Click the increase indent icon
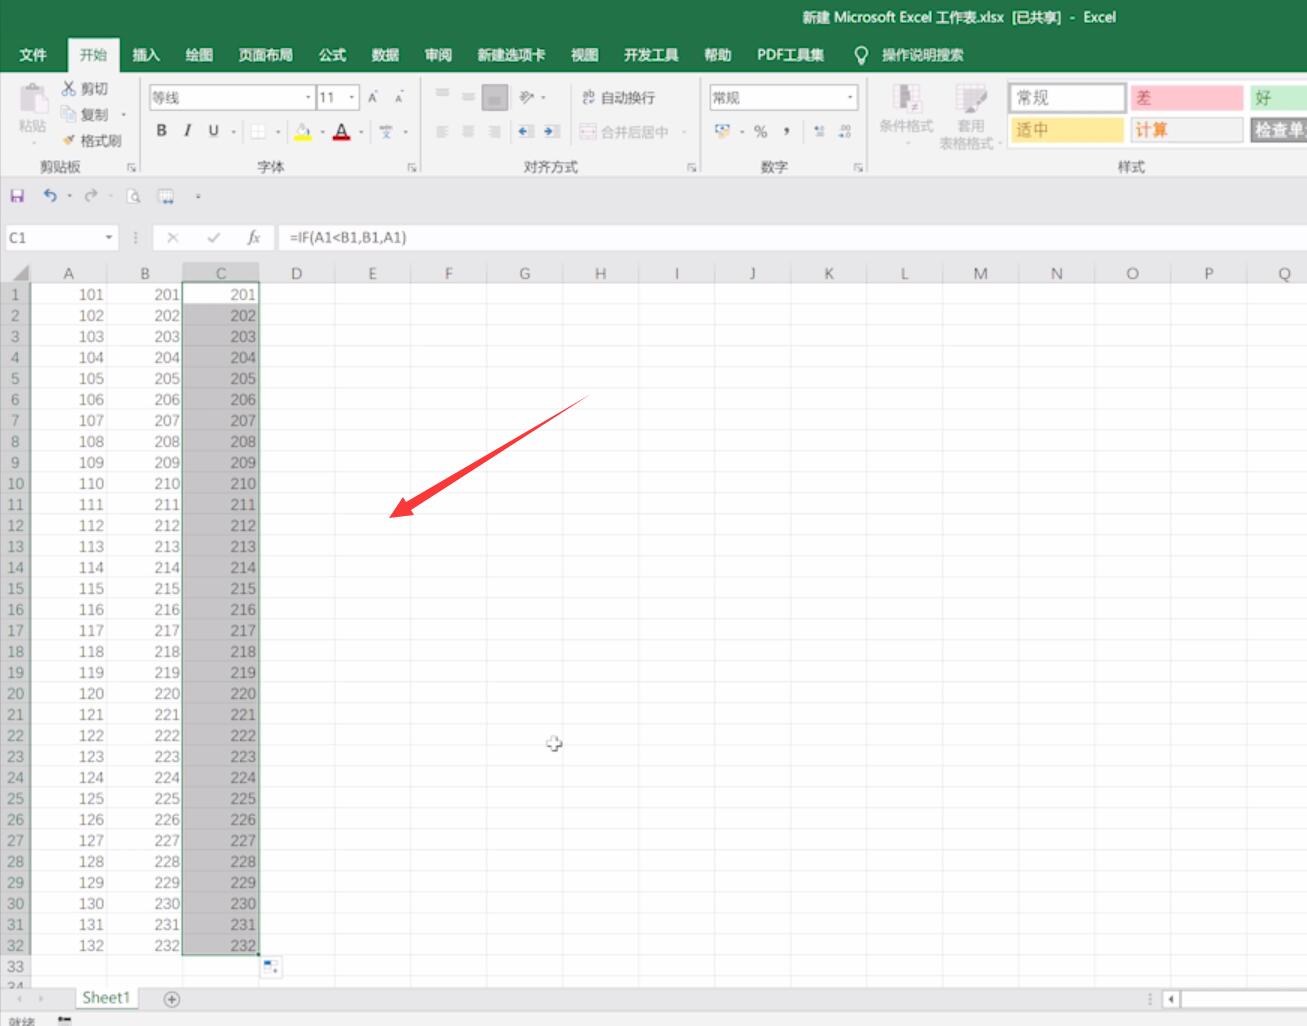The height and width of the screenshot is (1026, 1307). [552, 131]
